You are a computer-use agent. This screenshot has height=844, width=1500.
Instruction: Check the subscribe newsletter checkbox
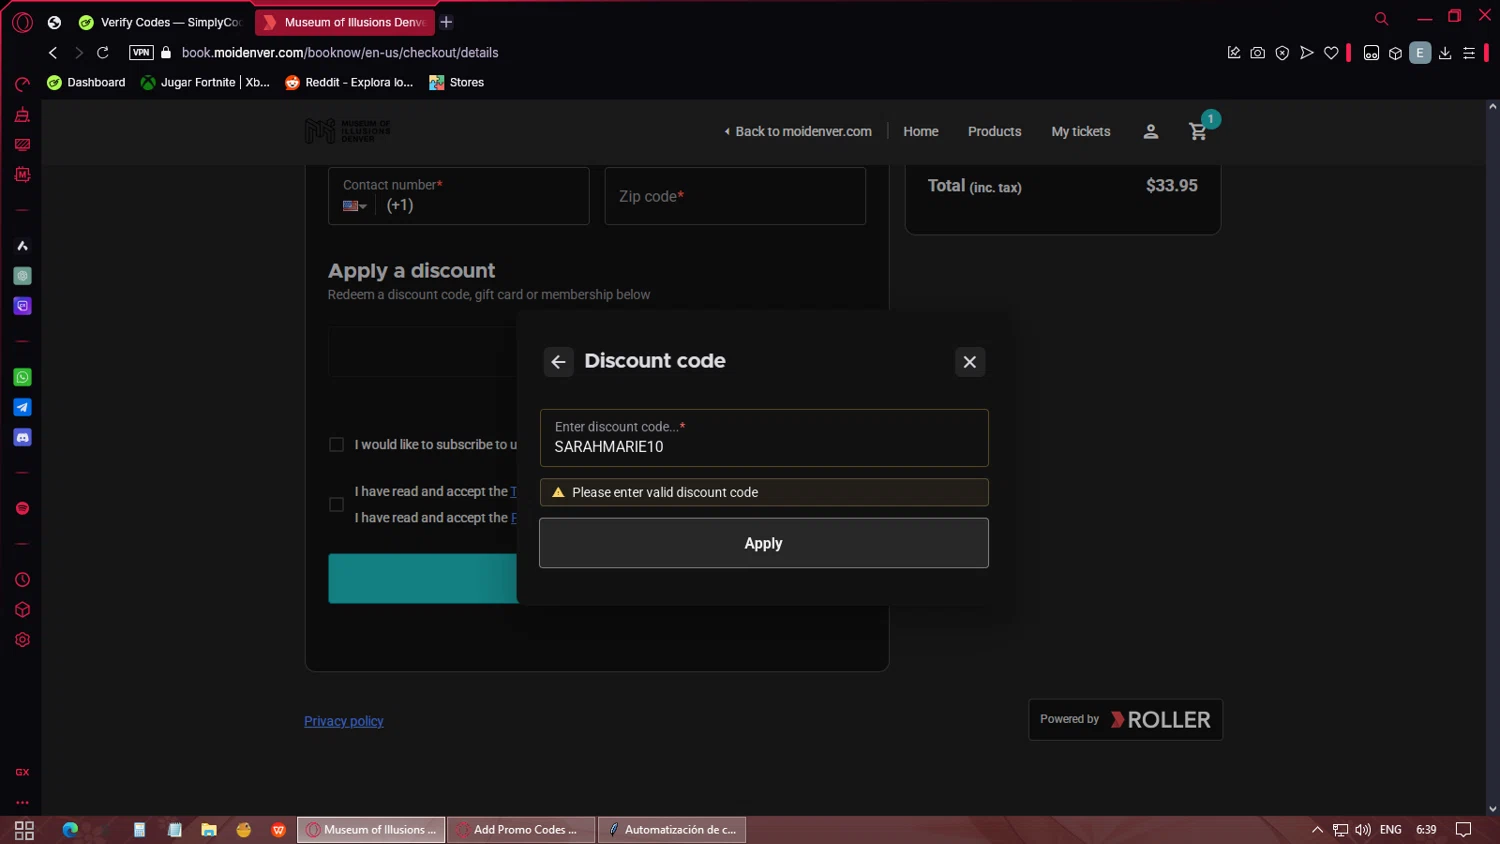coord(337,445)
